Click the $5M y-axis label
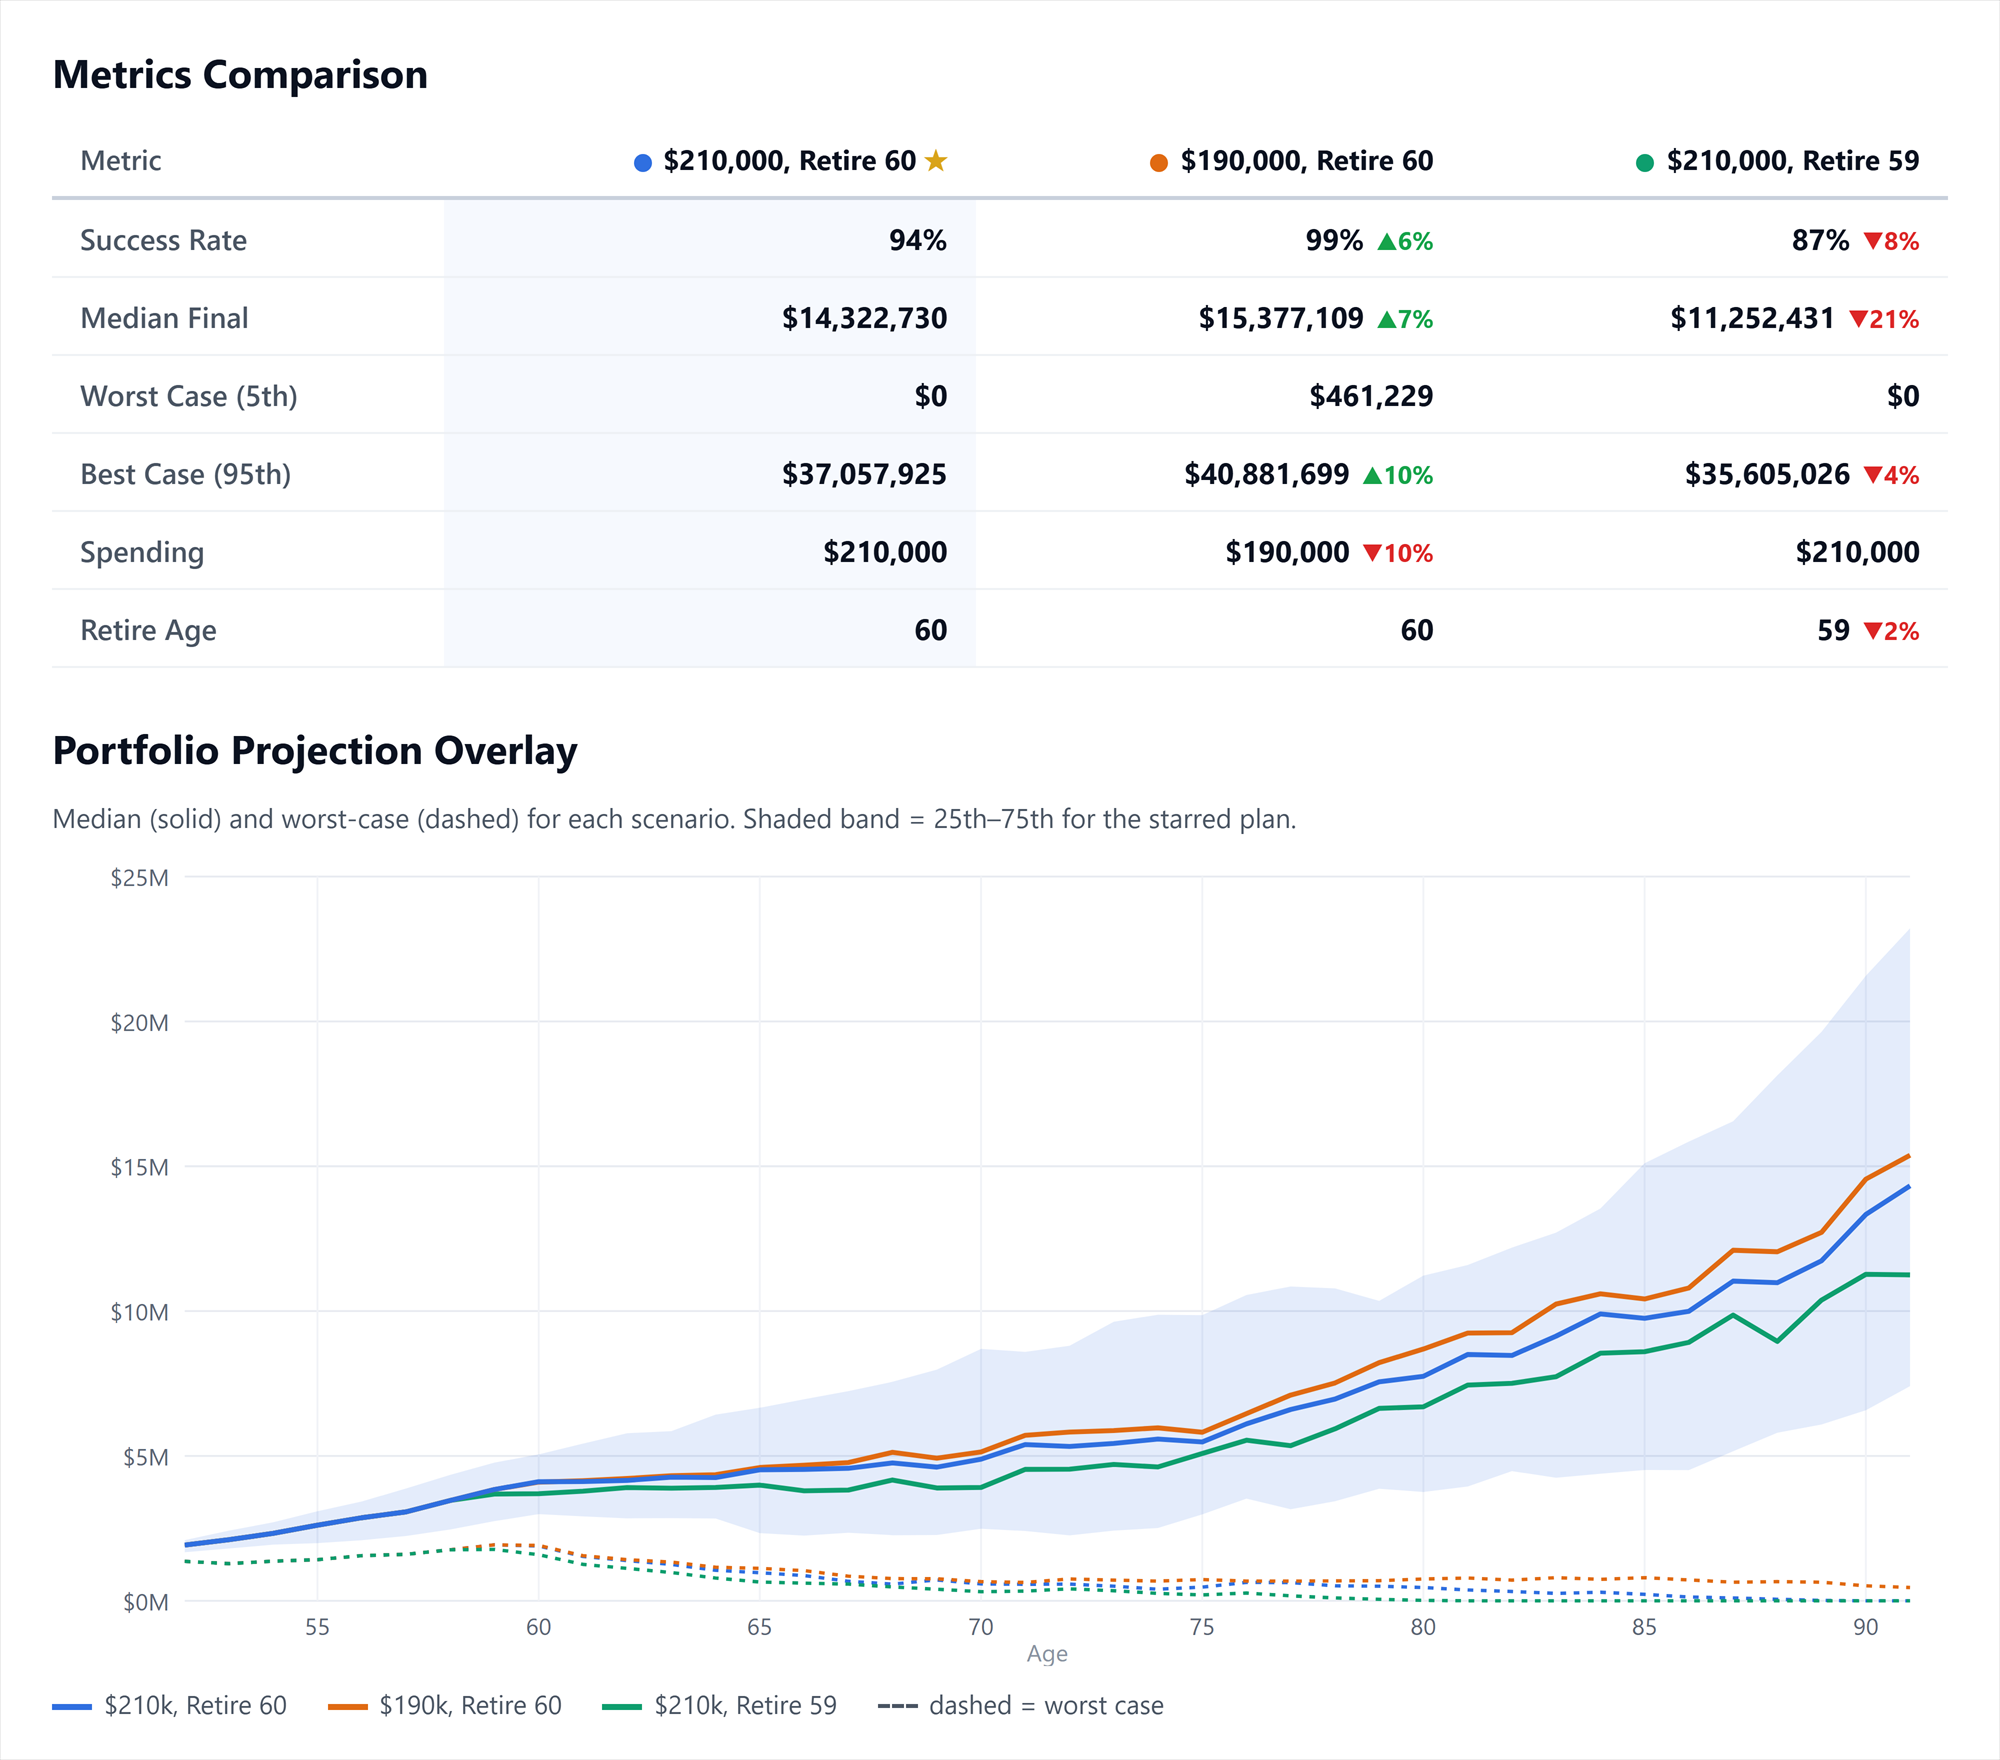This screenshot has width=2000, height=1760. pos(146,1457)
